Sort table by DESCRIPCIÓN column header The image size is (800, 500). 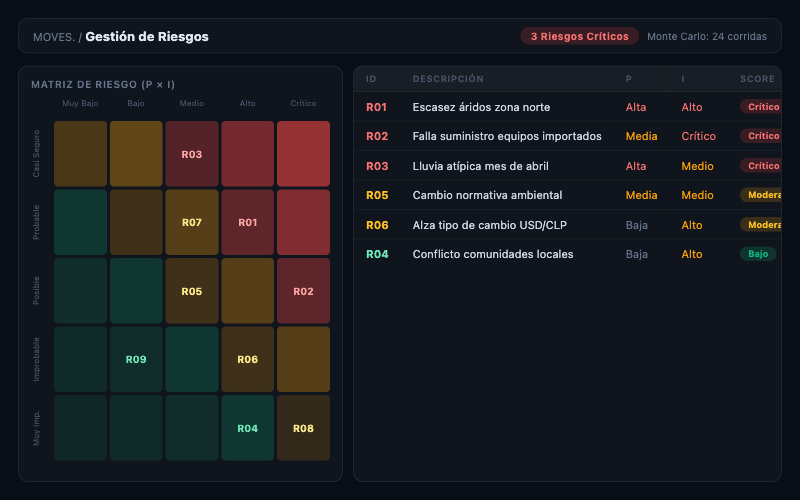click(x=448, y=79)
